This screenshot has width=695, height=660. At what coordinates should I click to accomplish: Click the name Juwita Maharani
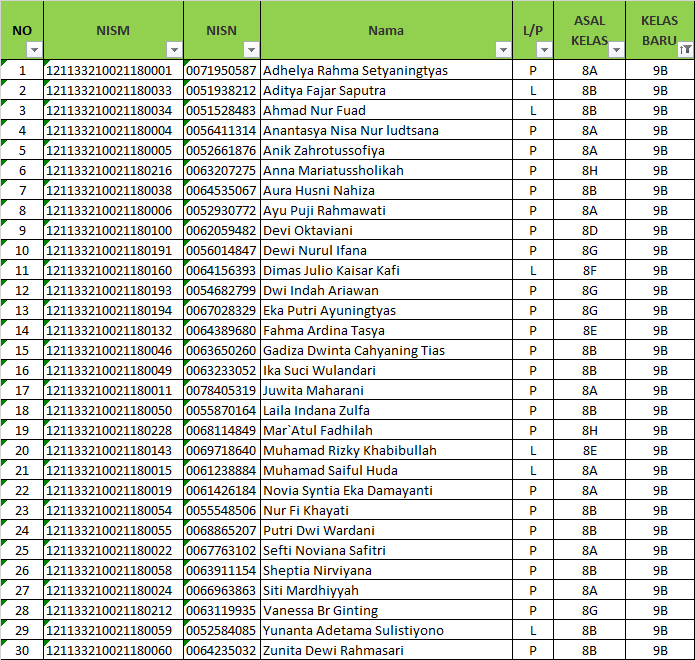point(313,390)
